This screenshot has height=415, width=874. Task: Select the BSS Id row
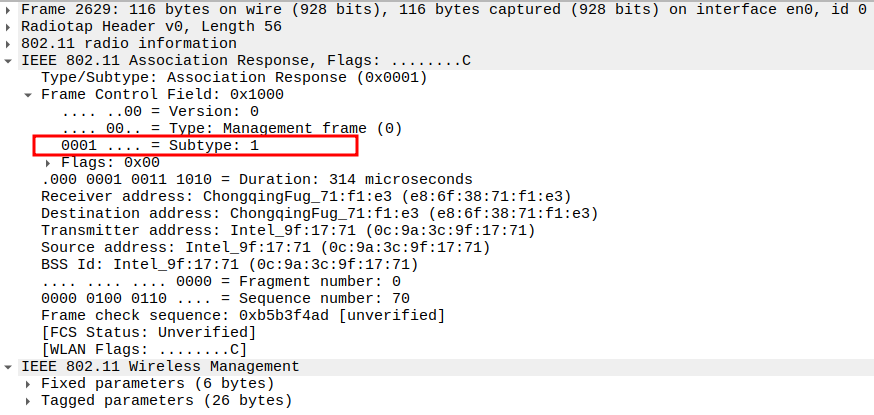(228, 264)
